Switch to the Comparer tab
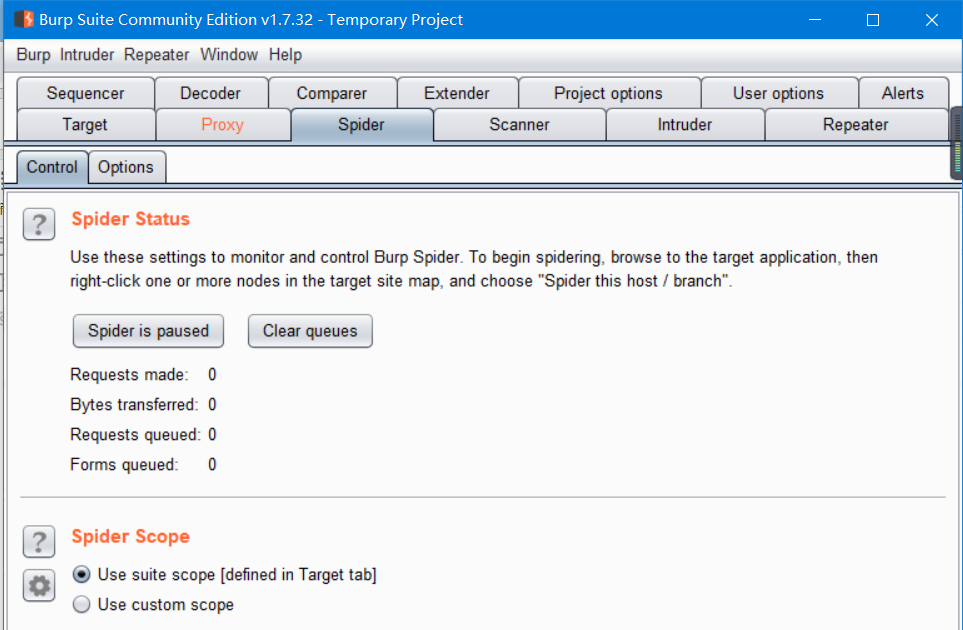The width and height of the screenshot is (963, 630). [332, 93]
